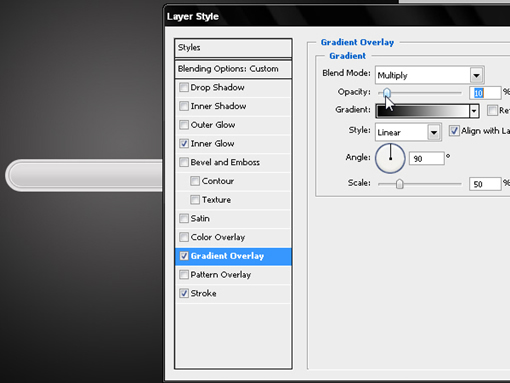Select the Styles entry in list
This screenshot has height=383, width=510.
(233, 48)
